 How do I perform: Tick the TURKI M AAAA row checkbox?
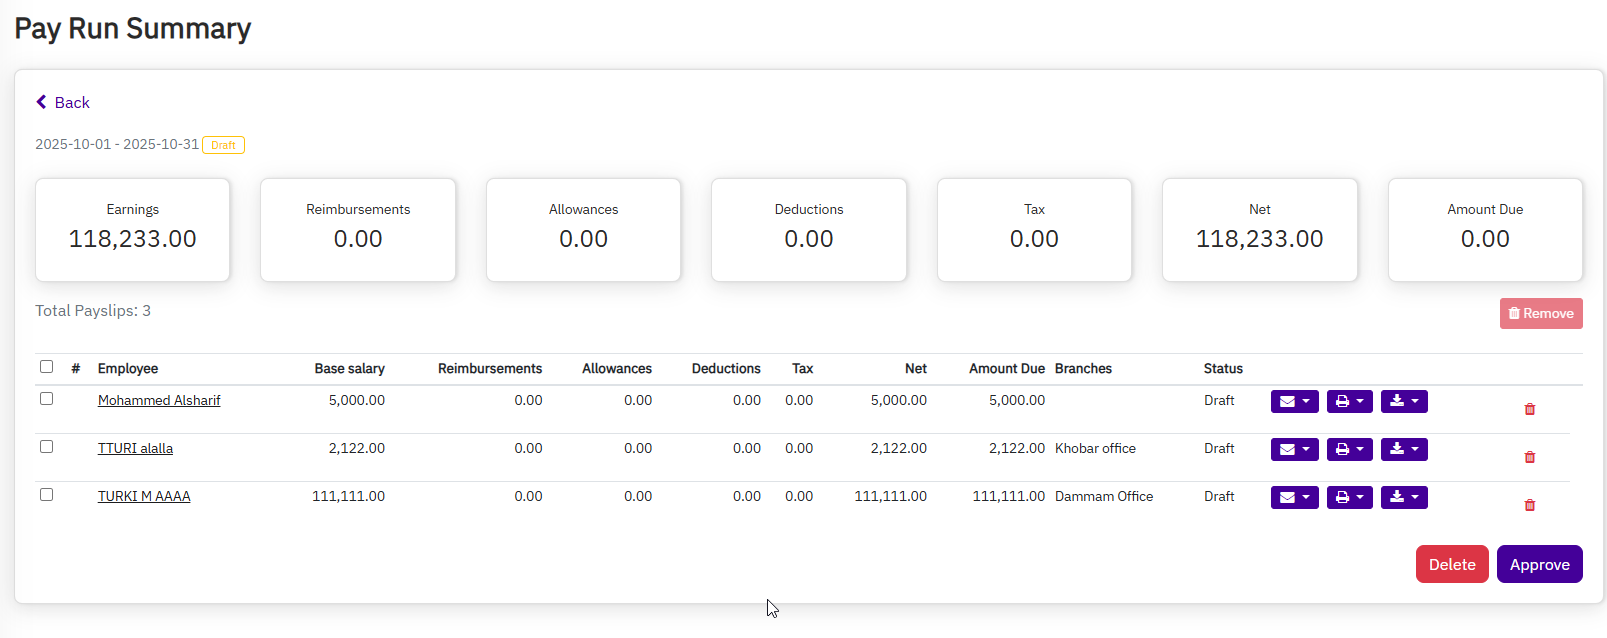click(x=46, y=495)
